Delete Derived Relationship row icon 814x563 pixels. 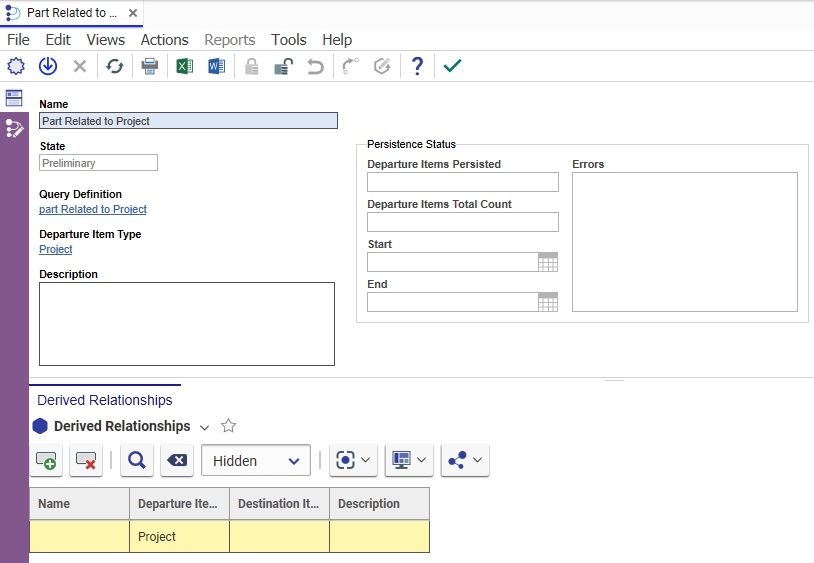[86, 460]
